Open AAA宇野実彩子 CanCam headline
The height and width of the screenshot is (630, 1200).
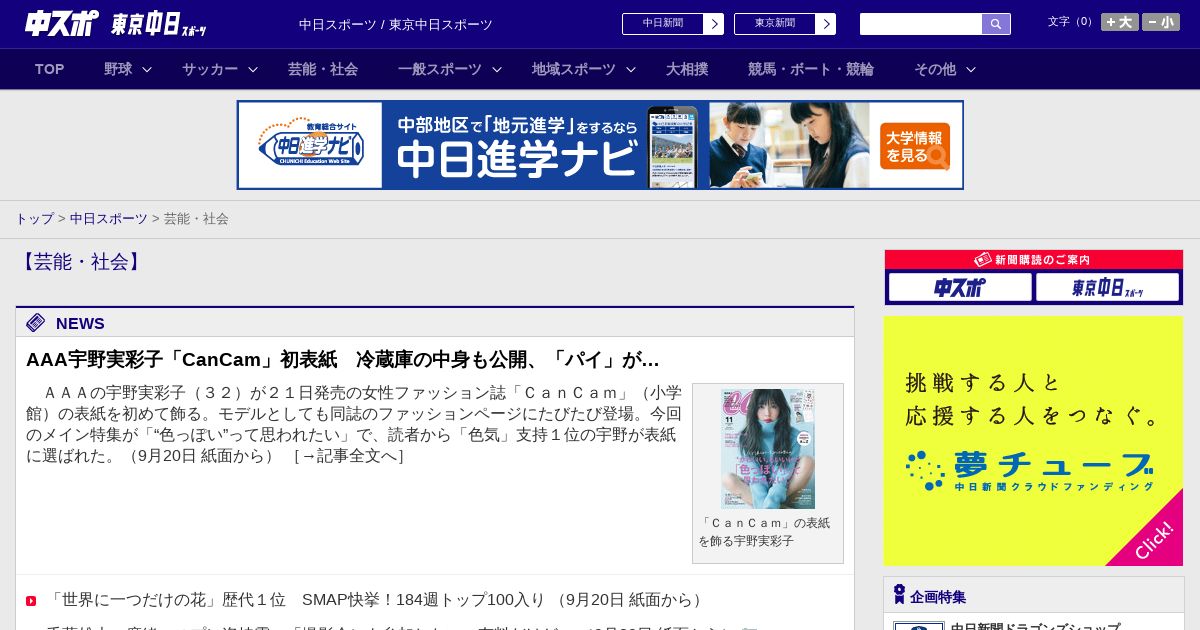(343, 360)
